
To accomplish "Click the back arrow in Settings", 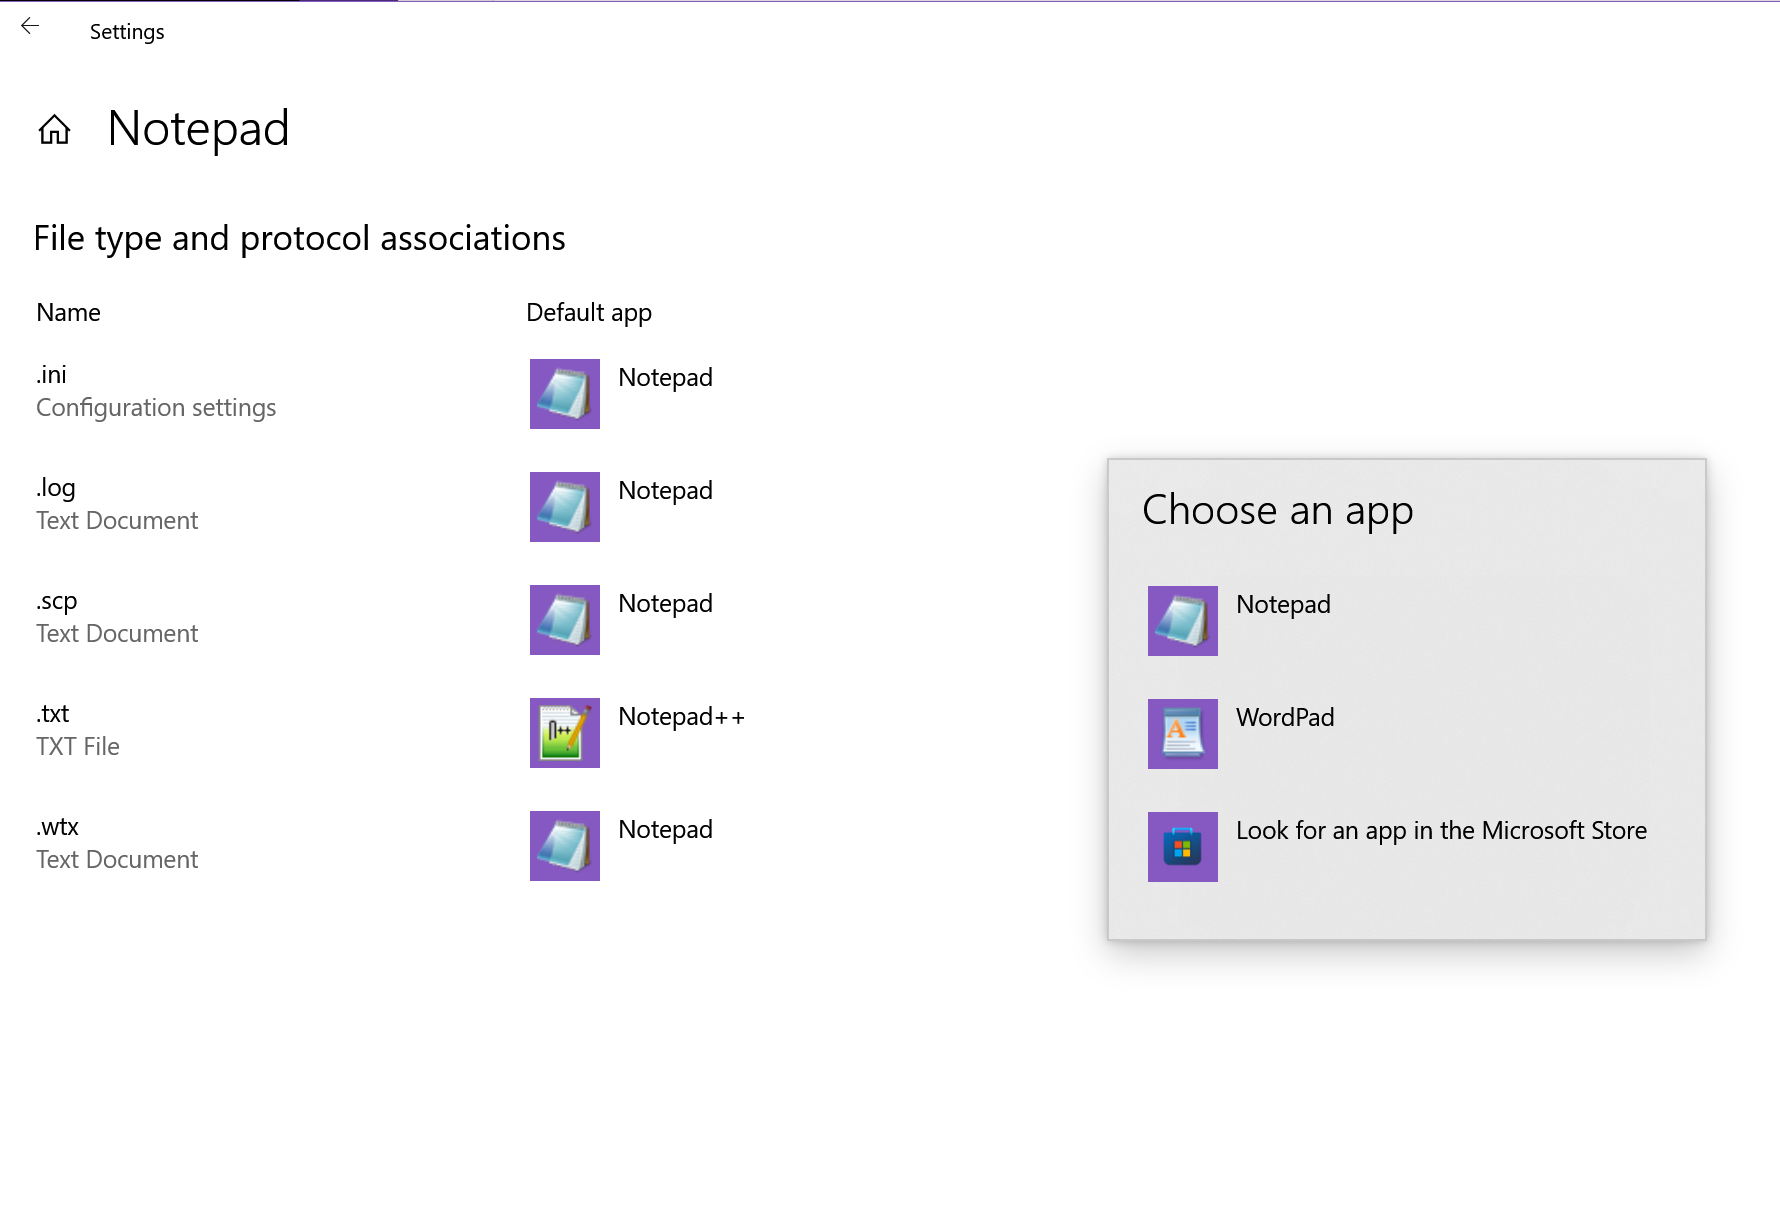I will (x=30, y=27).
